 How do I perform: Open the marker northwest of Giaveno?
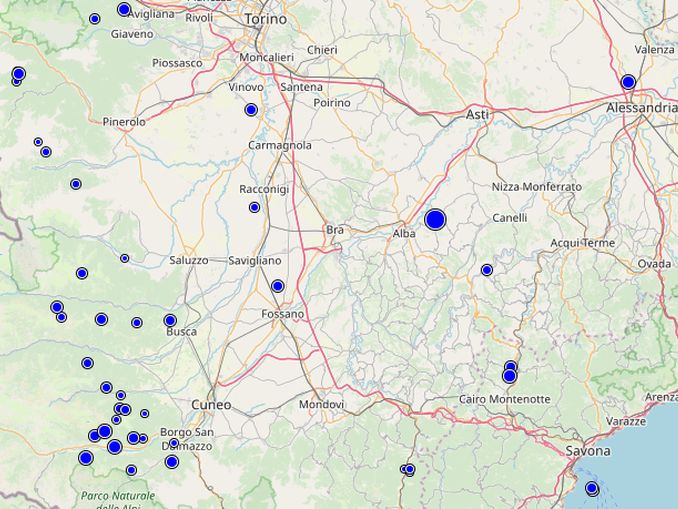click(x=95, y=19)
